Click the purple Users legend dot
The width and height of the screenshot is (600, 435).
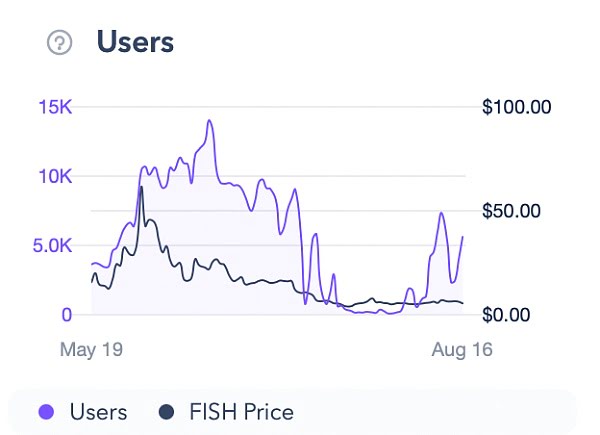pos(44,411)
